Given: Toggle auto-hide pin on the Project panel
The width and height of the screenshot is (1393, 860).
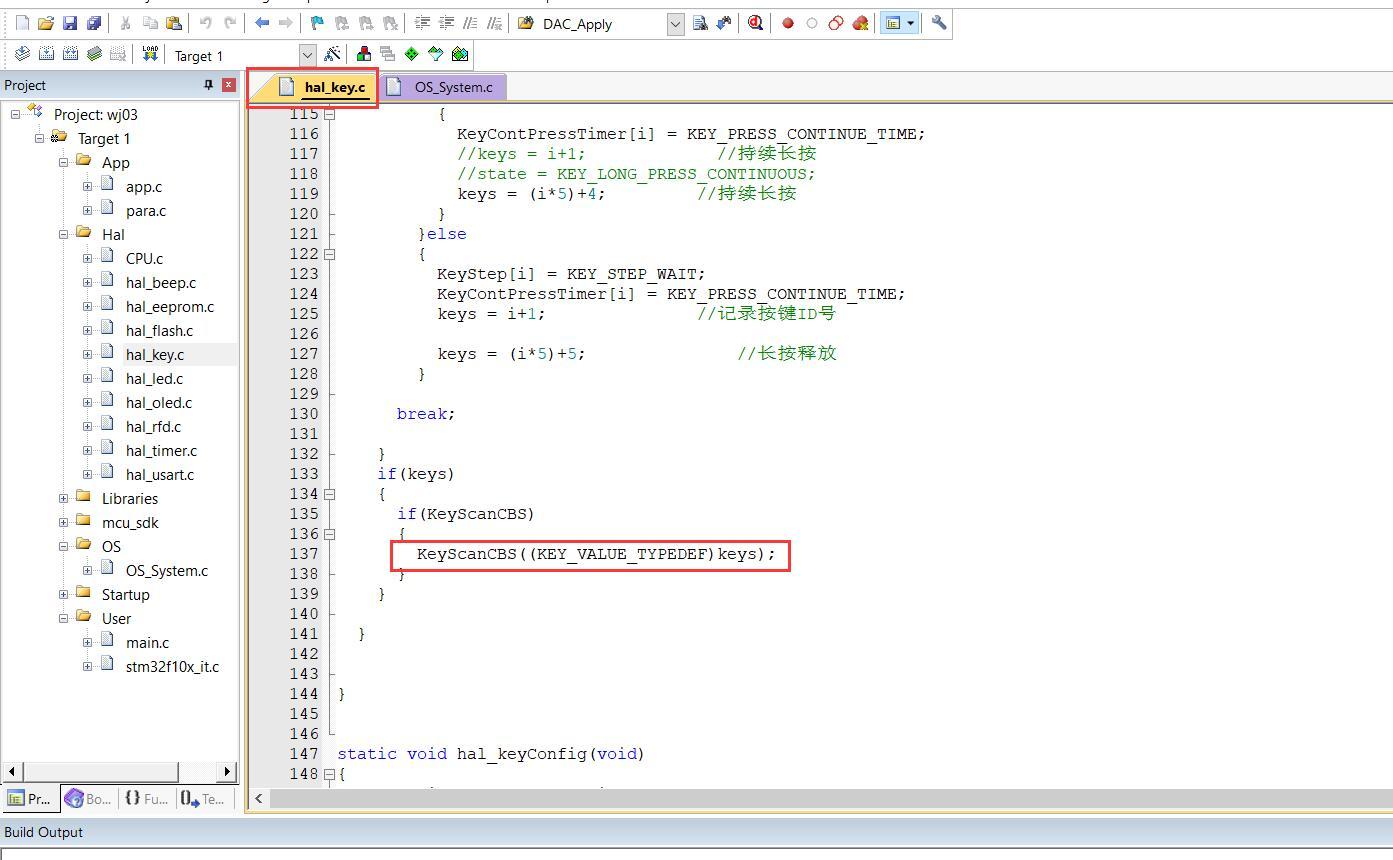Looking at the screenshot, I should (x=209, y=85).
